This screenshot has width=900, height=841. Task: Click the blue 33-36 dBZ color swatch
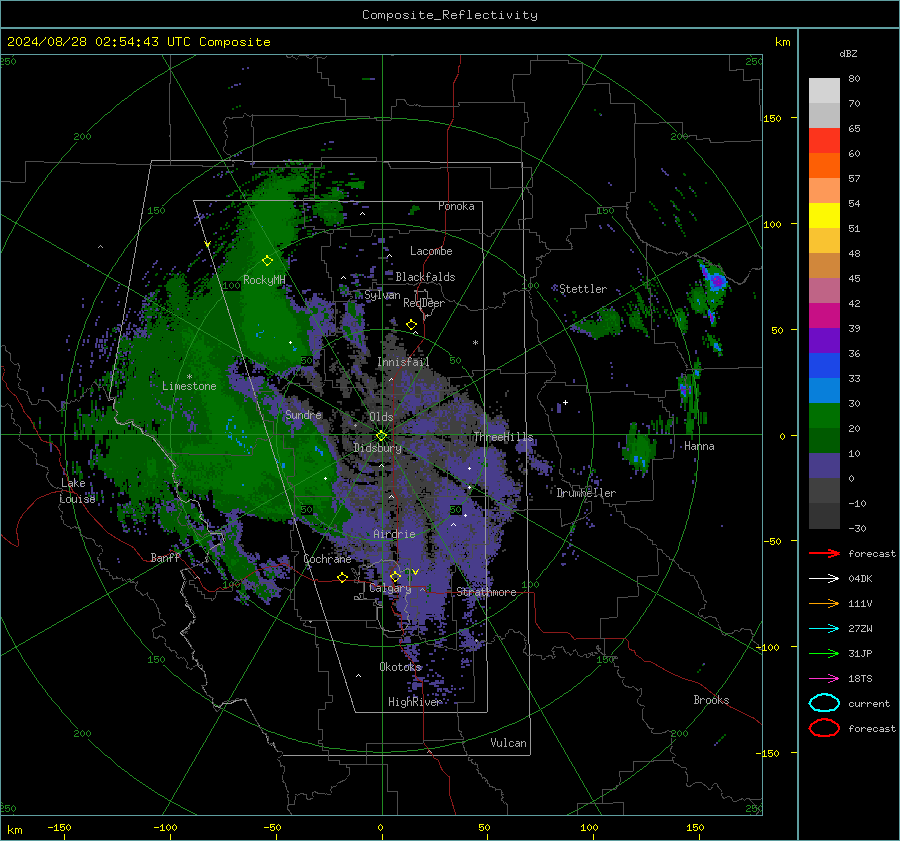point(824,366)
